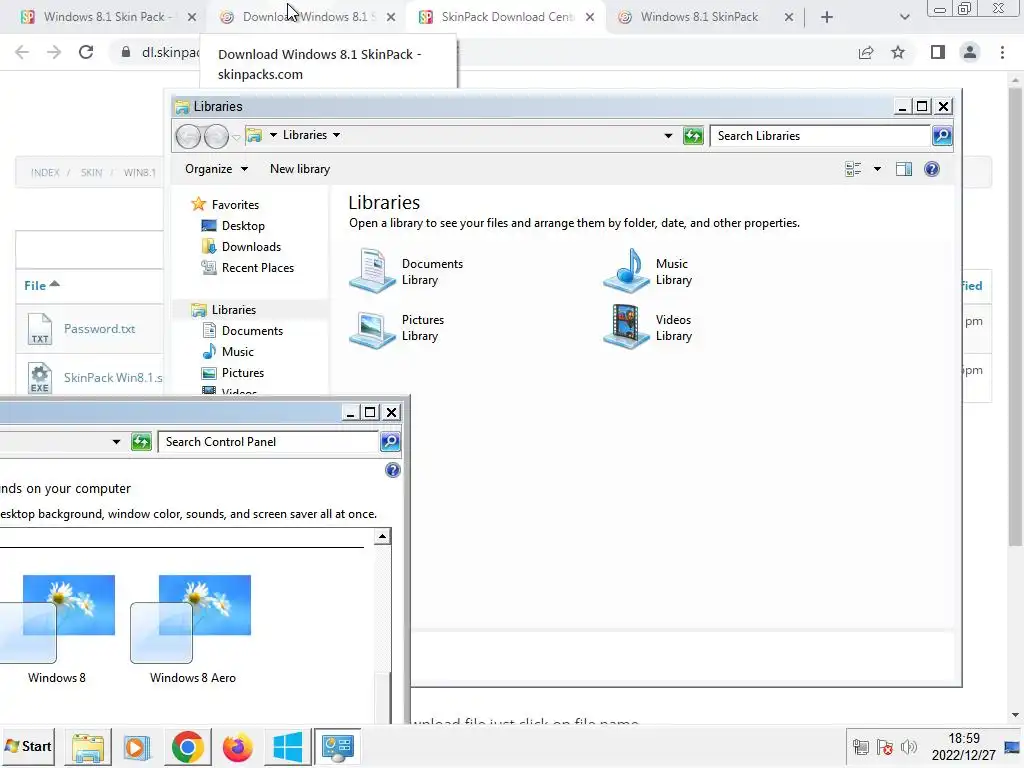The width and height of the screenshot is (1024, 768).
Task: Click the arrow before Libraries in breadcrumb
Action: (x=273, y=135)
